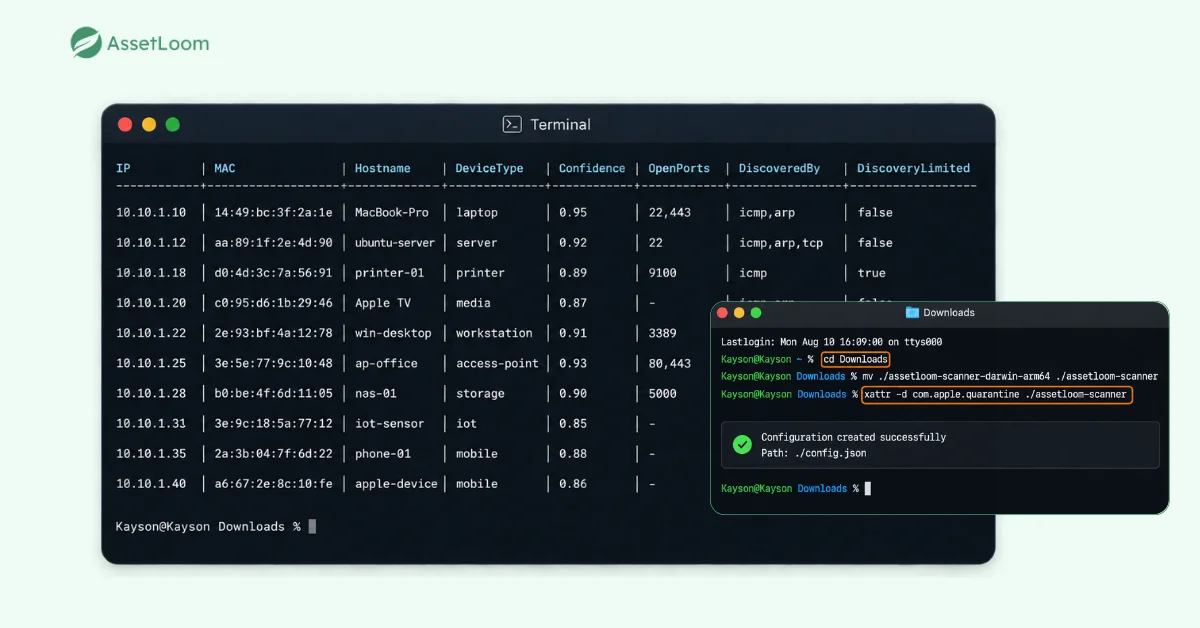Image resolution: width=1200 pixels, height=628 pixels.
Task: Click the iot-sensor hostname
Action: point(389,424)
